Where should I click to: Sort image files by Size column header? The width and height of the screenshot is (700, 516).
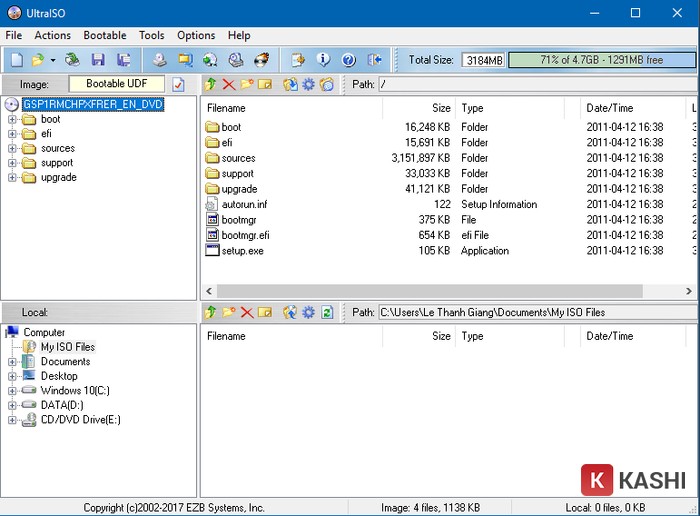click(x=441, y=108)
